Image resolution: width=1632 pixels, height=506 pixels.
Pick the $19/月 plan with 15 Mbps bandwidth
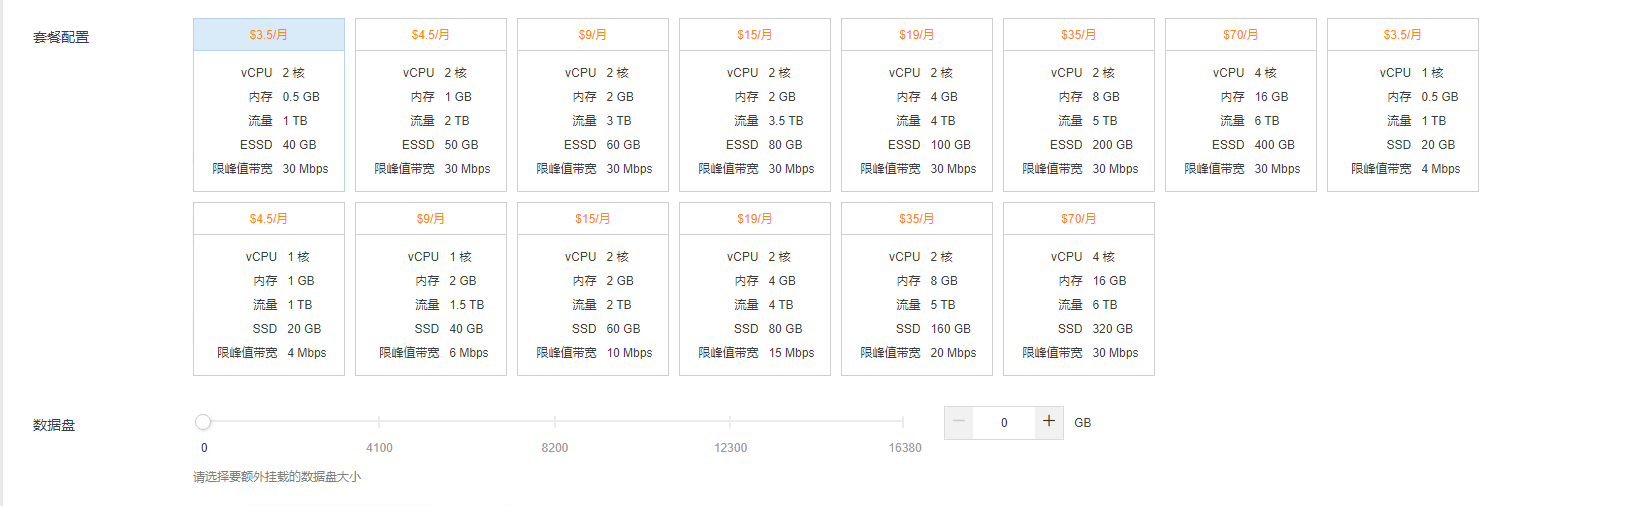point(754,289)
